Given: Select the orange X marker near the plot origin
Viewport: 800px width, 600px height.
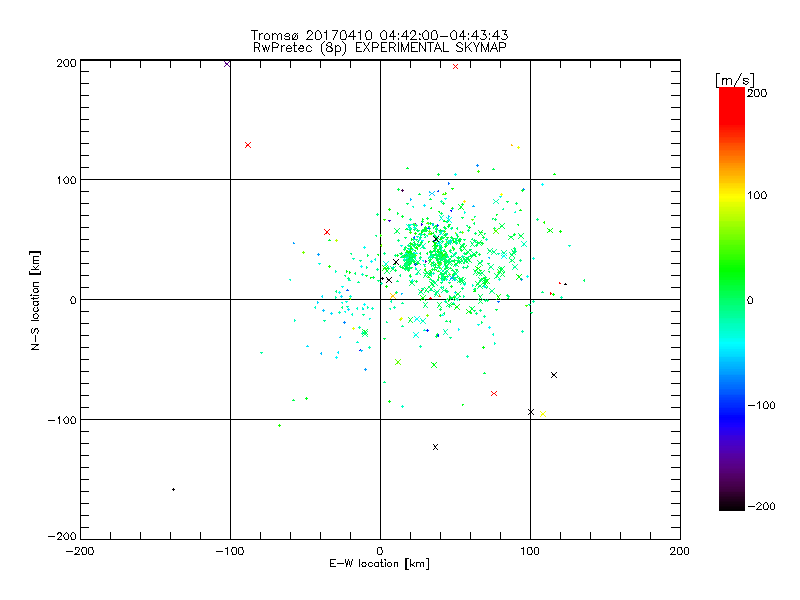Looking at the screenshot, I should pyautogui.click(x=392, y=296).
